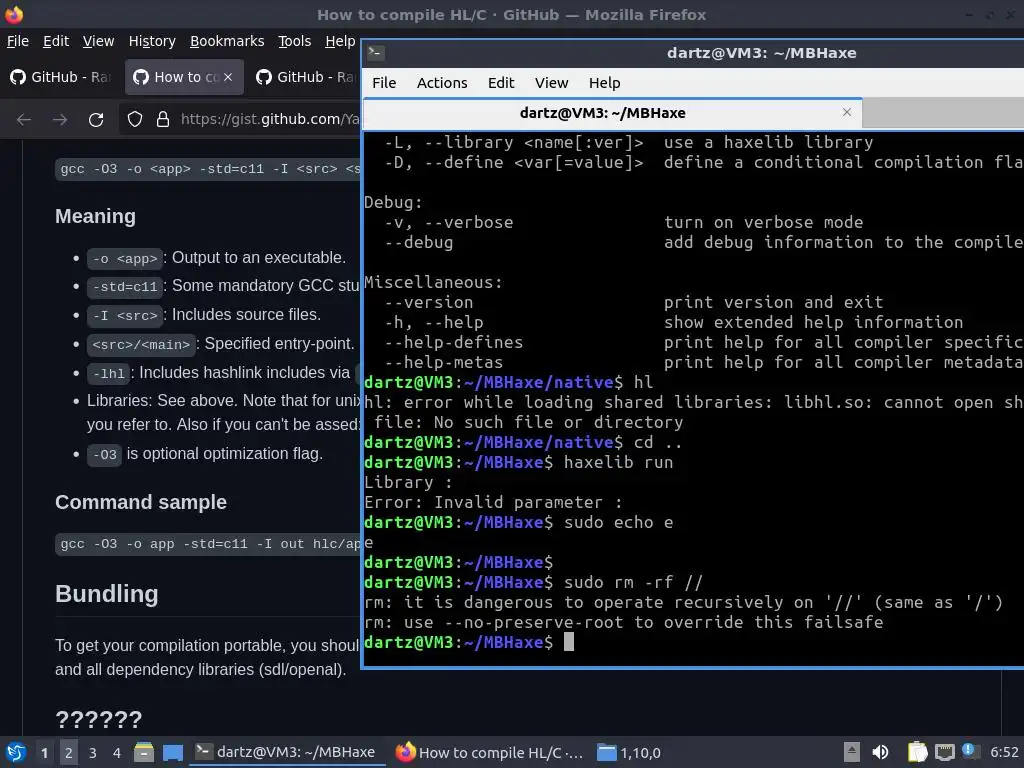The width and height of the screenshot is (1024, 768).
Task: Open Firefox History menu
Action: pos(152,41)
